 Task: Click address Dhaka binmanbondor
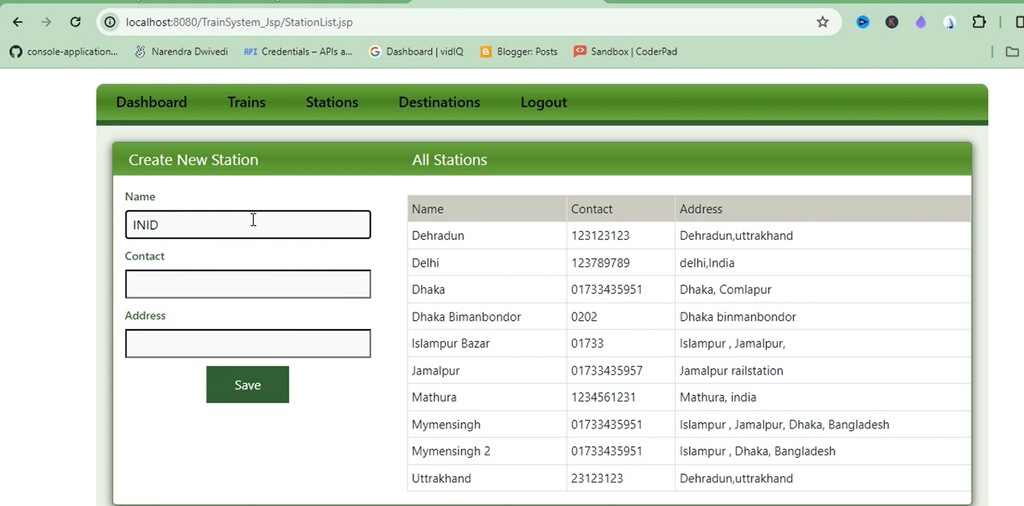click(x=737, y=317)
